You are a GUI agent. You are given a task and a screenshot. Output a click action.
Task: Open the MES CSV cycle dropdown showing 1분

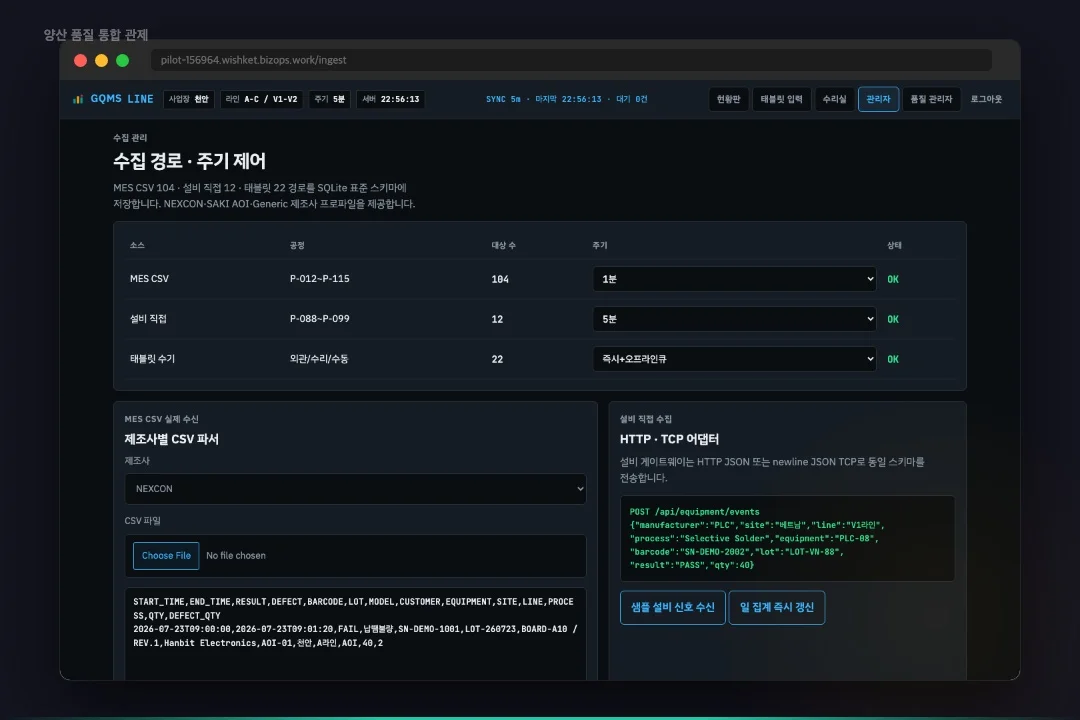coord(734,279)
